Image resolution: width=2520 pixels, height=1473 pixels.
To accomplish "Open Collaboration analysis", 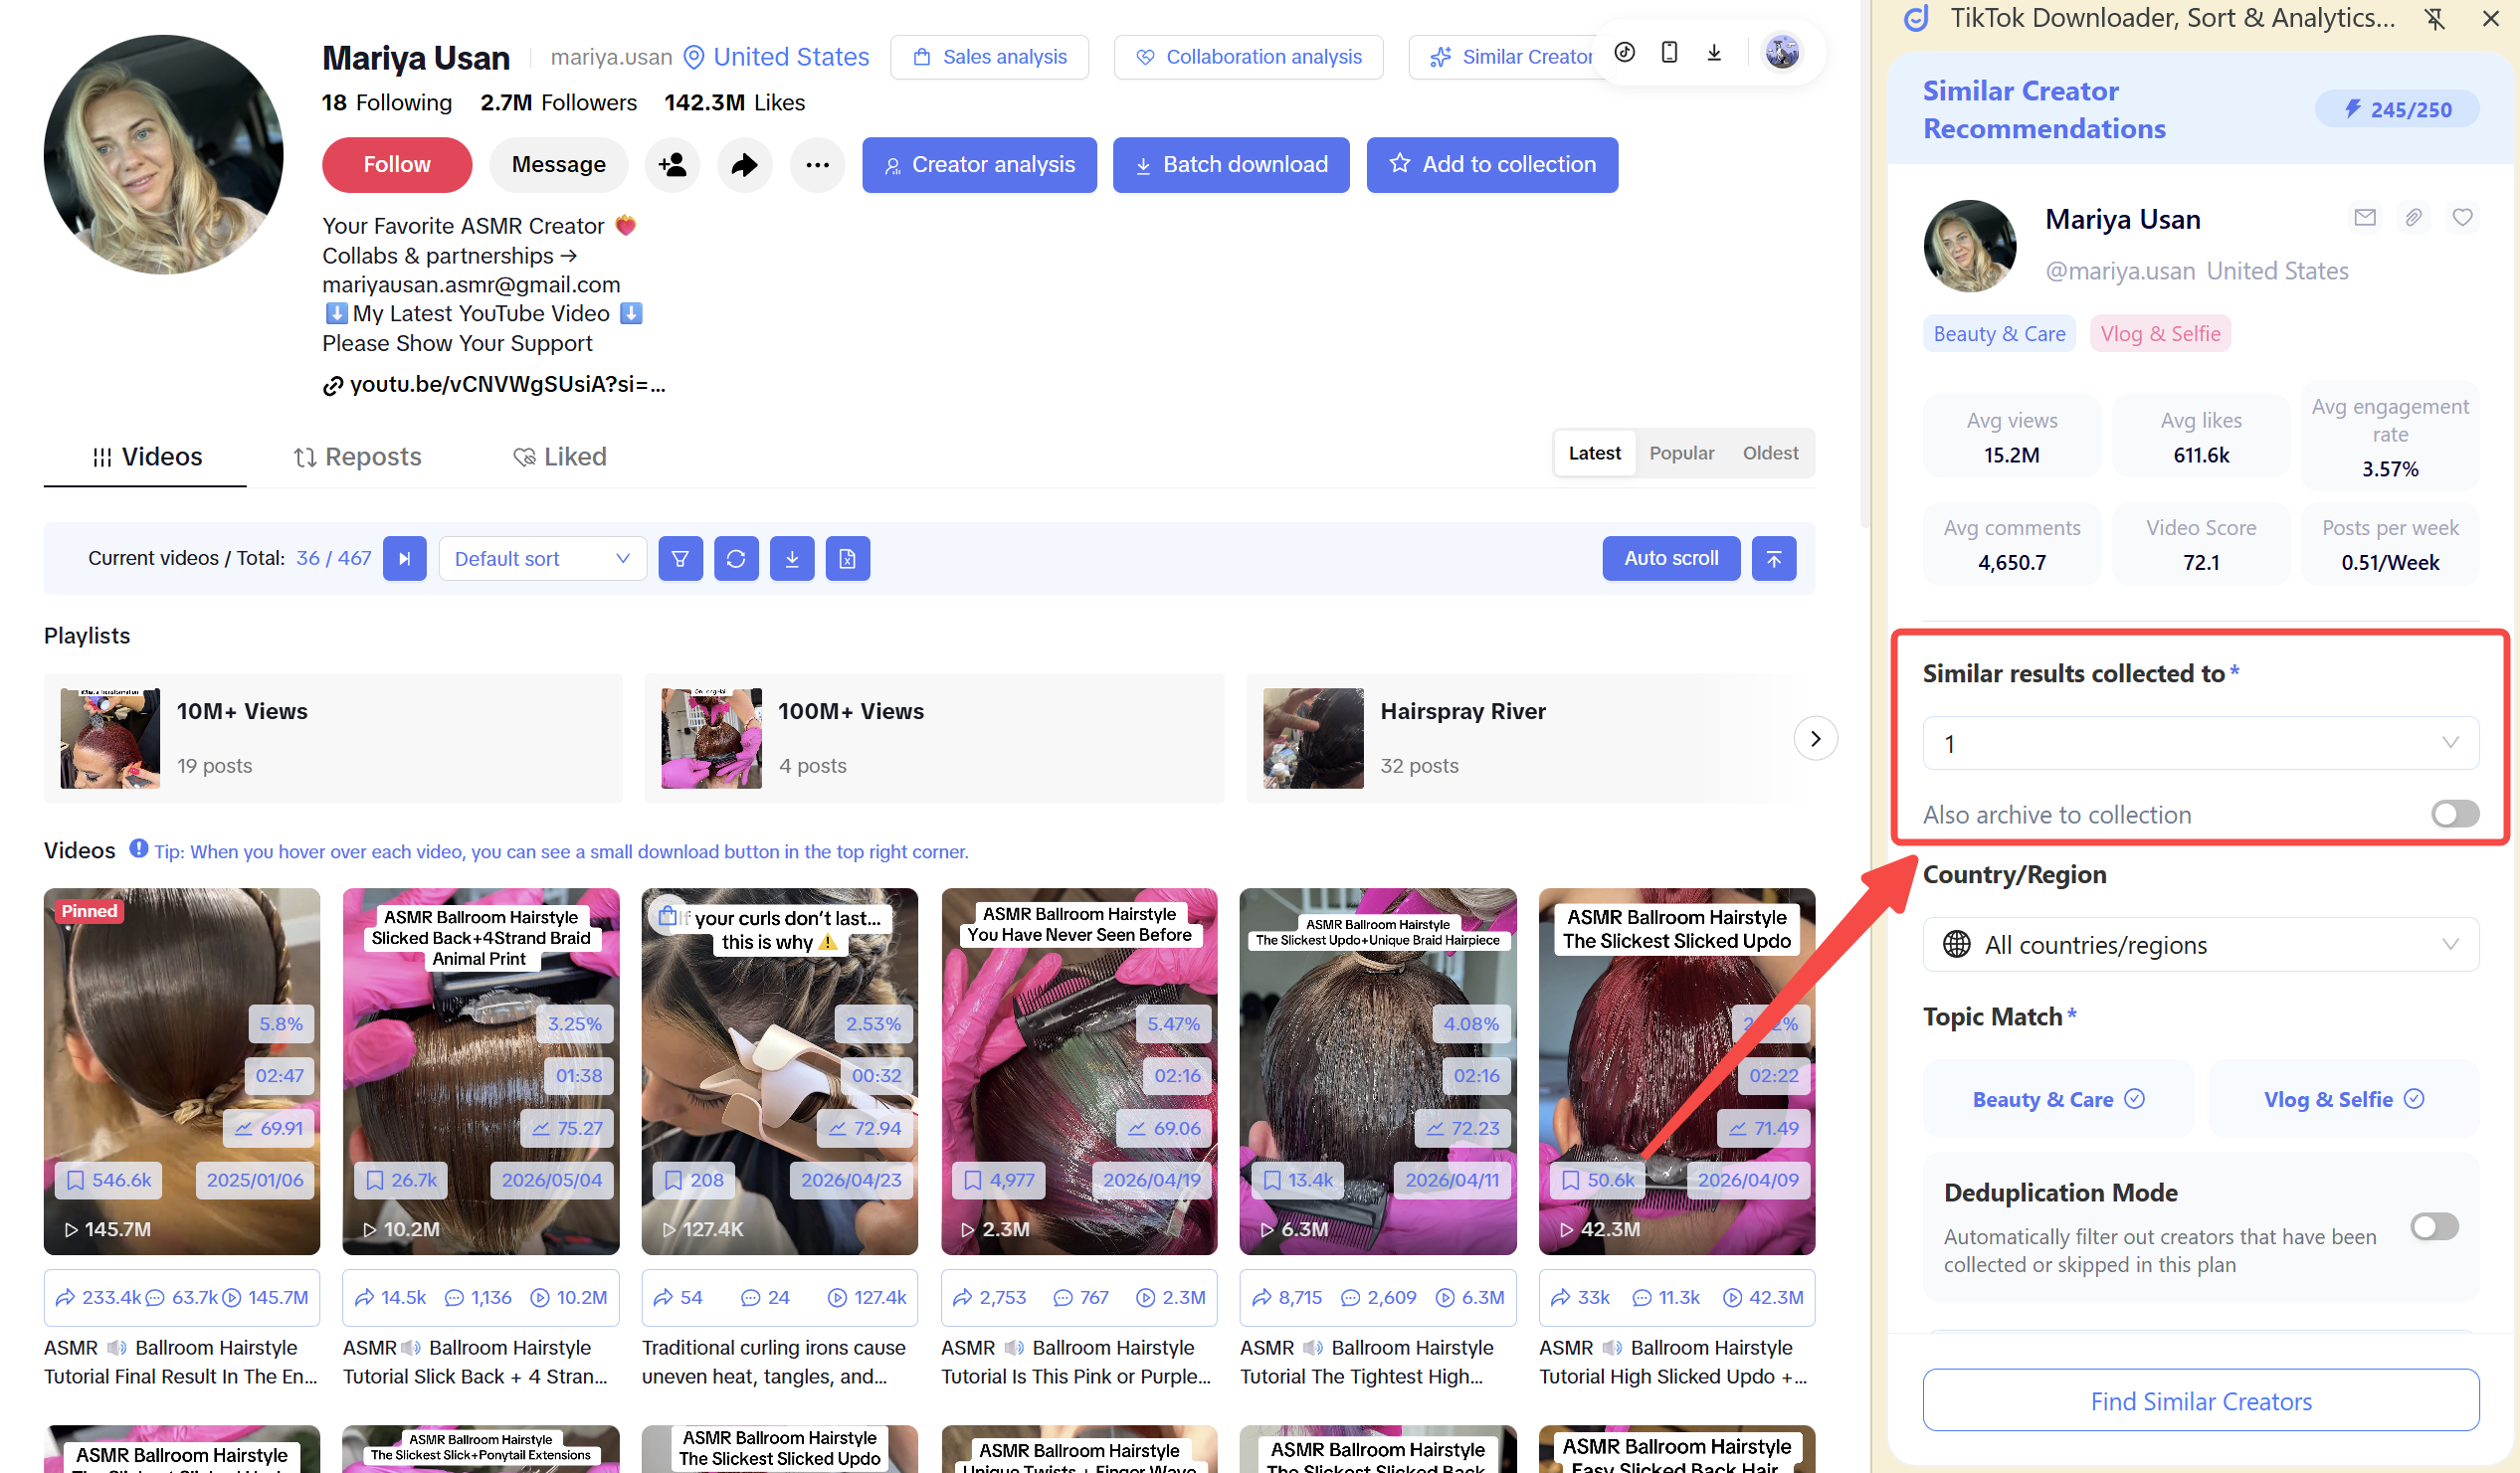I will point(1248,57).
